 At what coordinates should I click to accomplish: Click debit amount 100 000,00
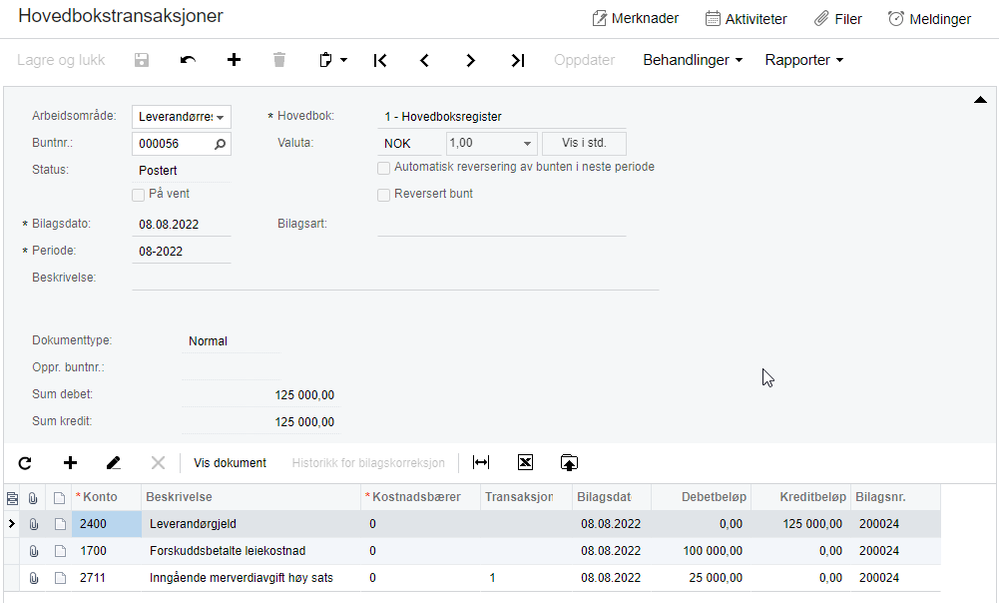pyautogui.click(x=712, y=551)
